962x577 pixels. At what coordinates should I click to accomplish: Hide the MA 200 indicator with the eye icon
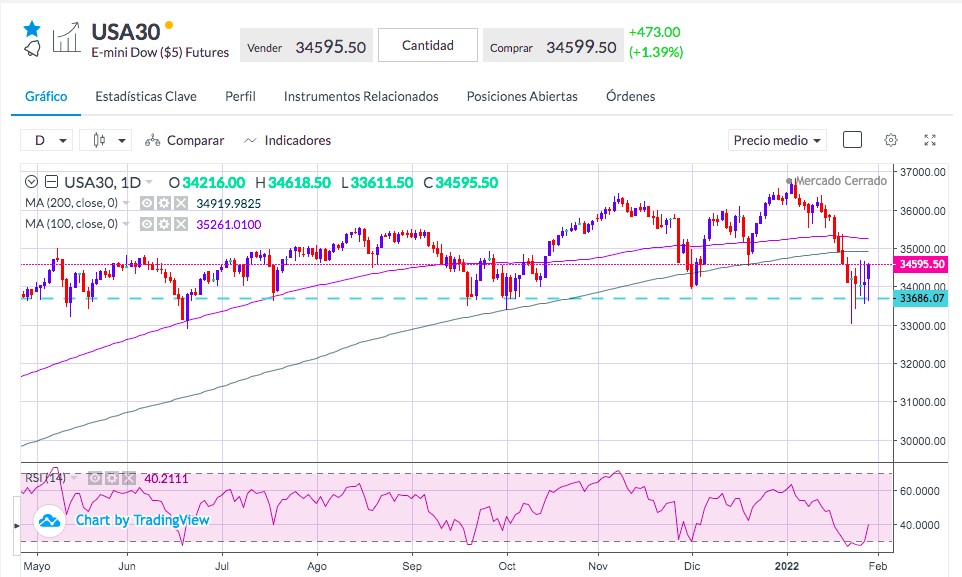(x=147, y=203)
